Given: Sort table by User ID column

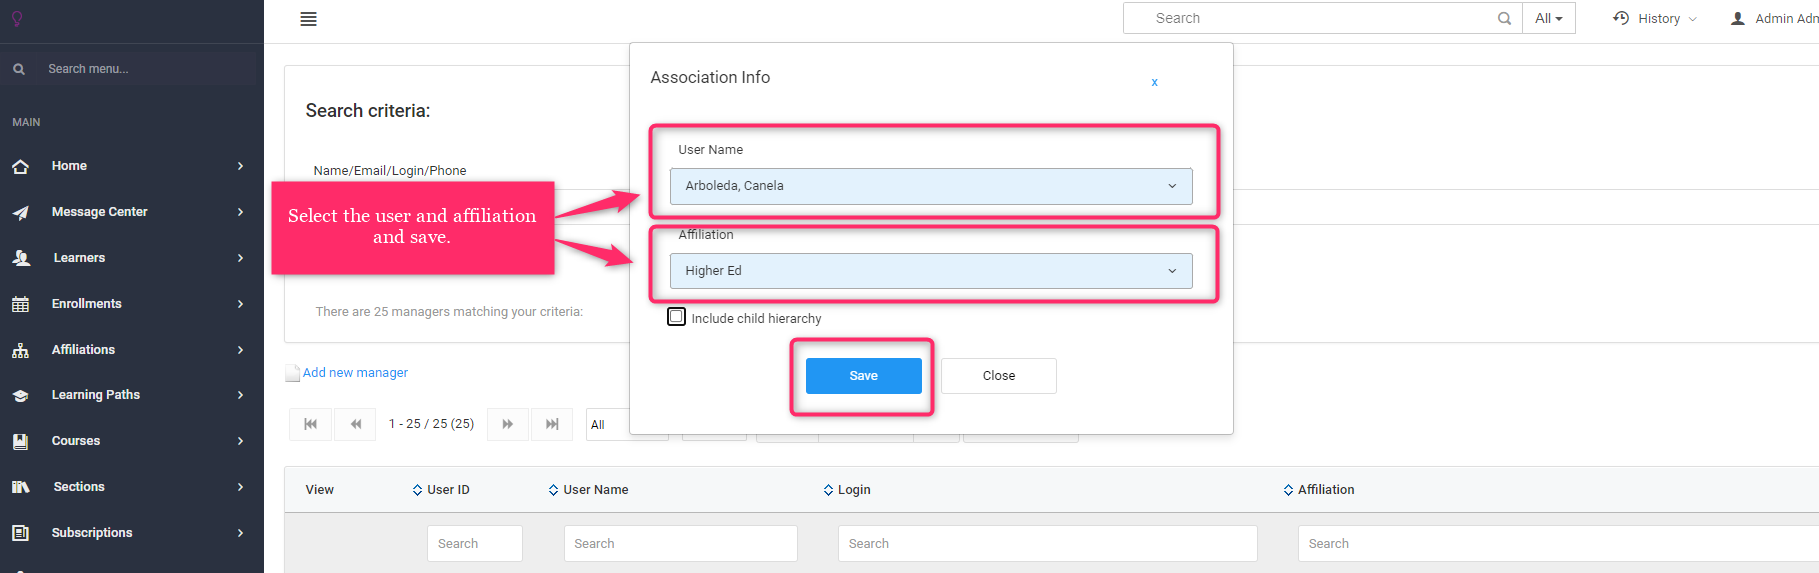Looking at the screenshot, I should tap(441, 490).
